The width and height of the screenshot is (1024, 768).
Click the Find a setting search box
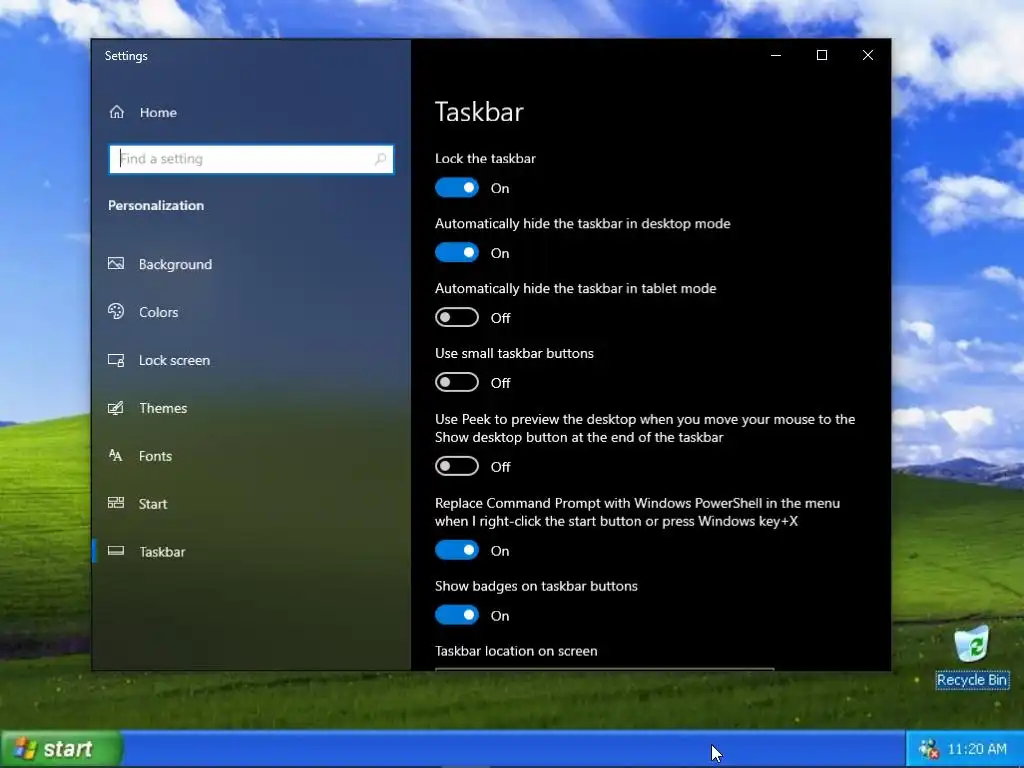251,159
